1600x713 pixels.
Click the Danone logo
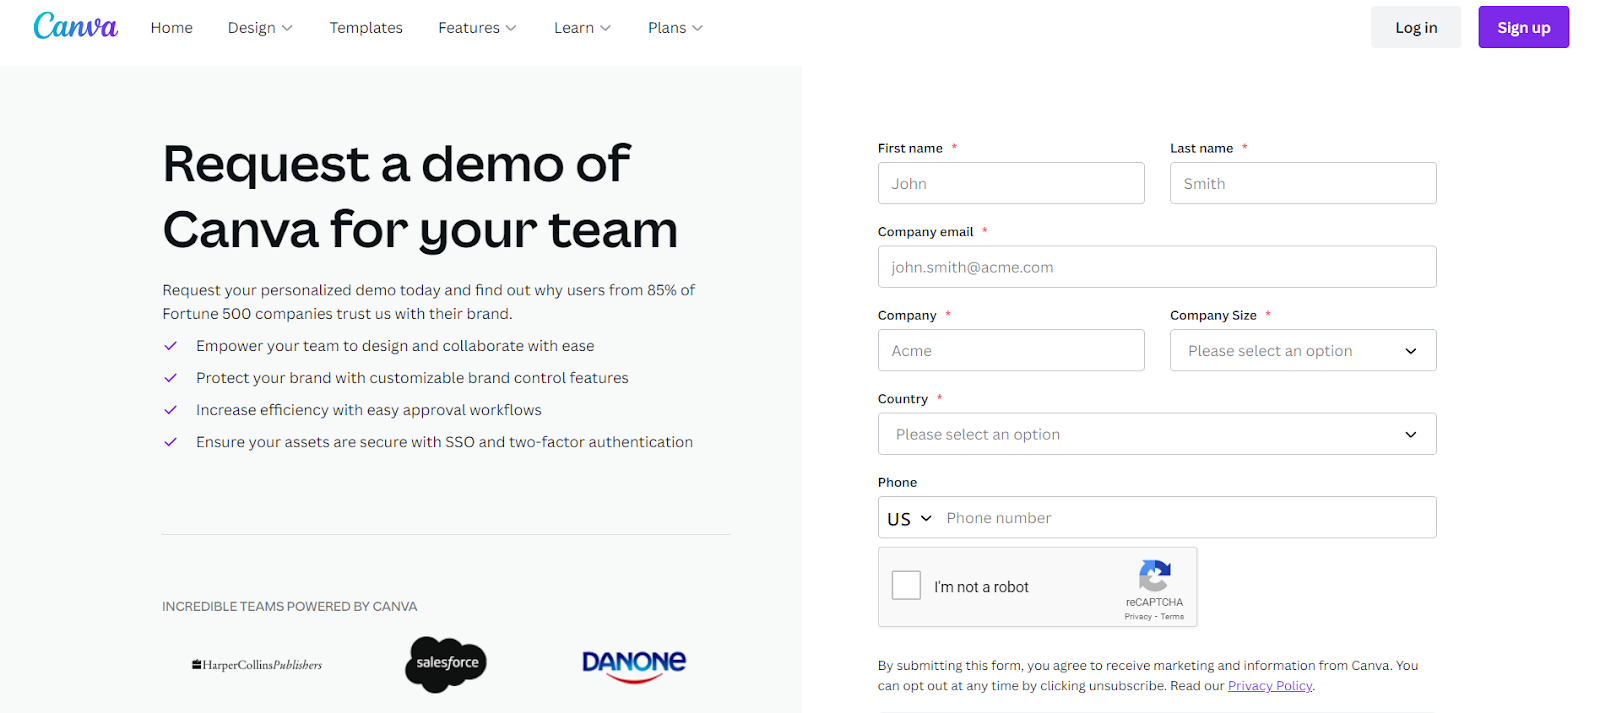point(634,665)
